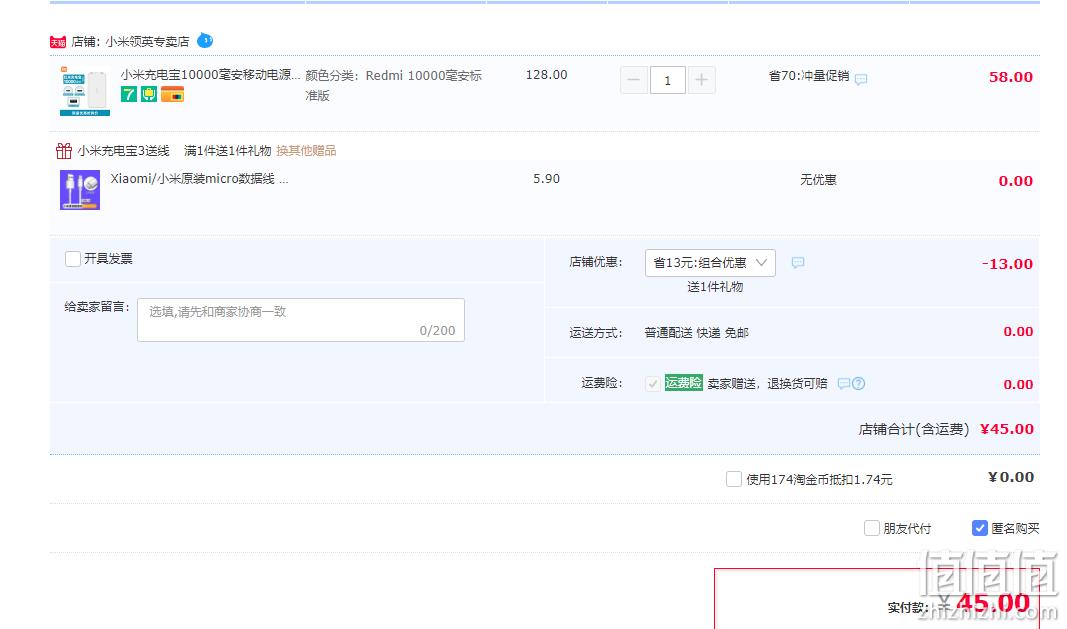Click the 给卖家留言 message text box
This screenshot has width=1067, height=629.
pyautogui.click(x=301, y=320)
